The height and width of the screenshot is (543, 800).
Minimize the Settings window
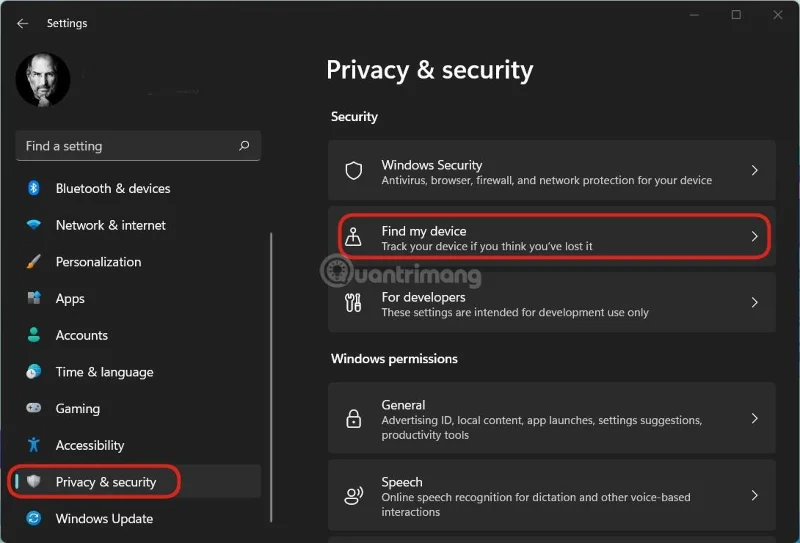[694, 15]
